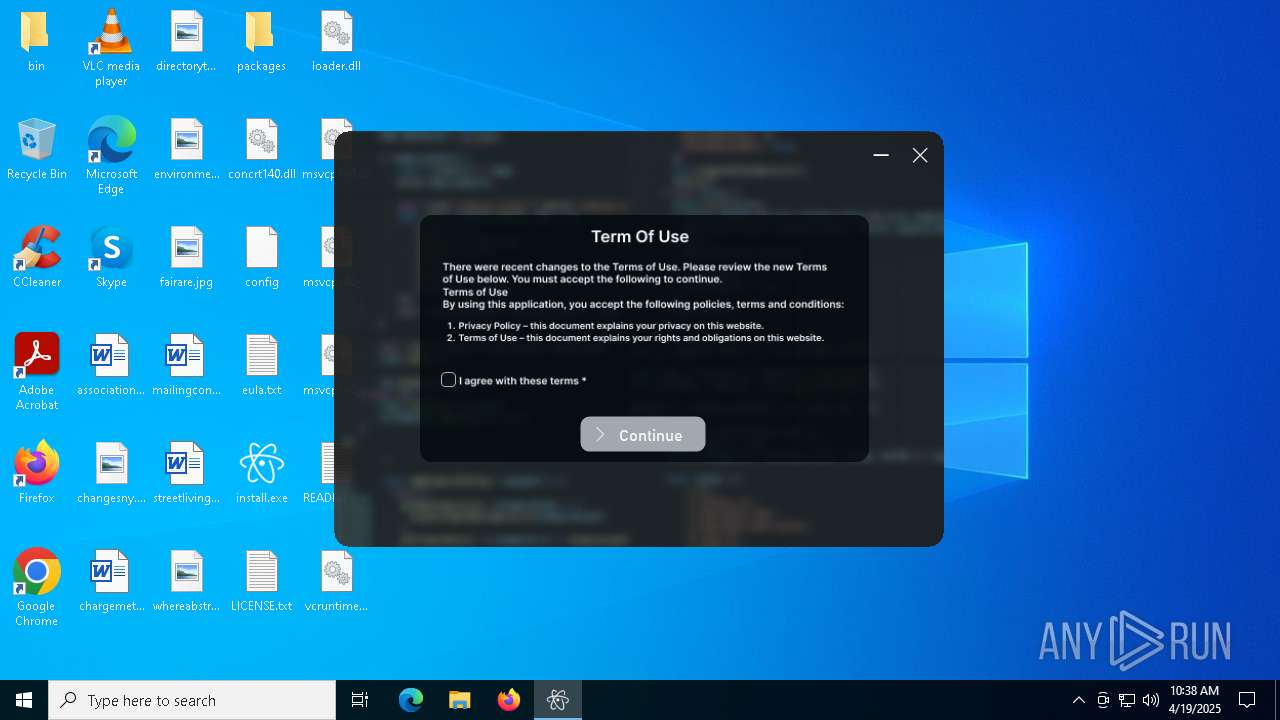Launch Edge from the taskbar
This screenshot has height=720, width=1280.
[x=411, y=700]
